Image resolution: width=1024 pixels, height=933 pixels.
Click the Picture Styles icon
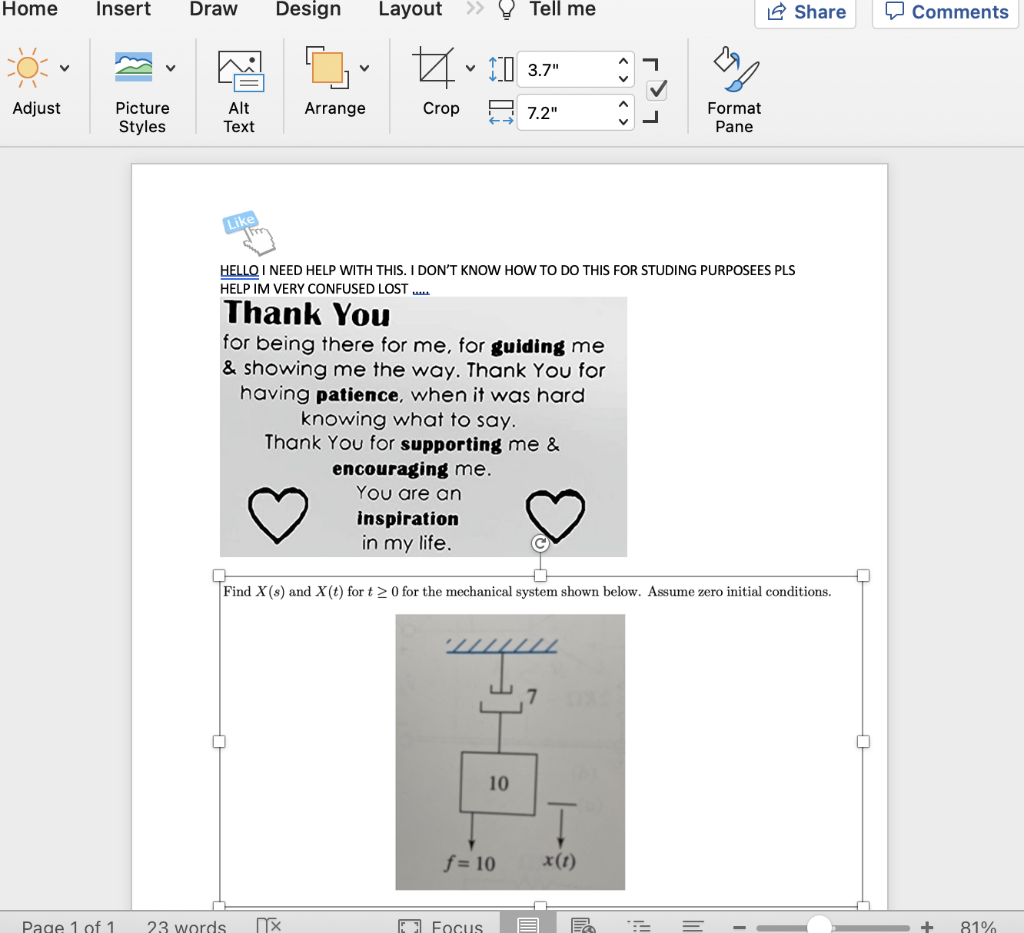135,68
